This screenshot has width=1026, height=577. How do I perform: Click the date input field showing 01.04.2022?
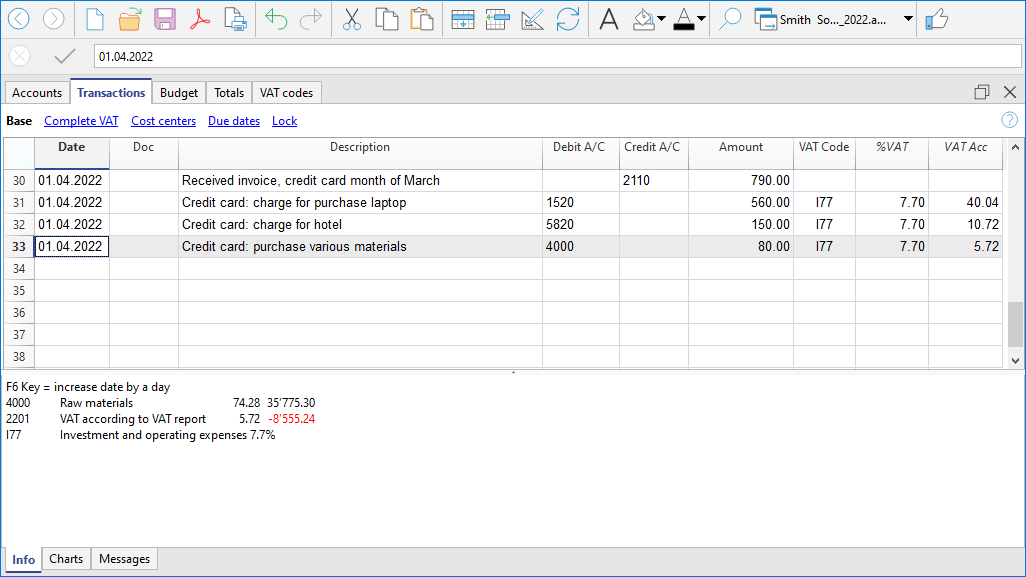tap(555, 57)
